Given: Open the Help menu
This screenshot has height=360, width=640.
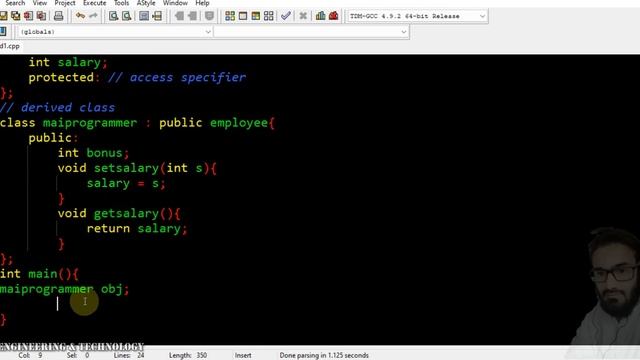Looking at the screenshot, I should click(x=202, y=3).
